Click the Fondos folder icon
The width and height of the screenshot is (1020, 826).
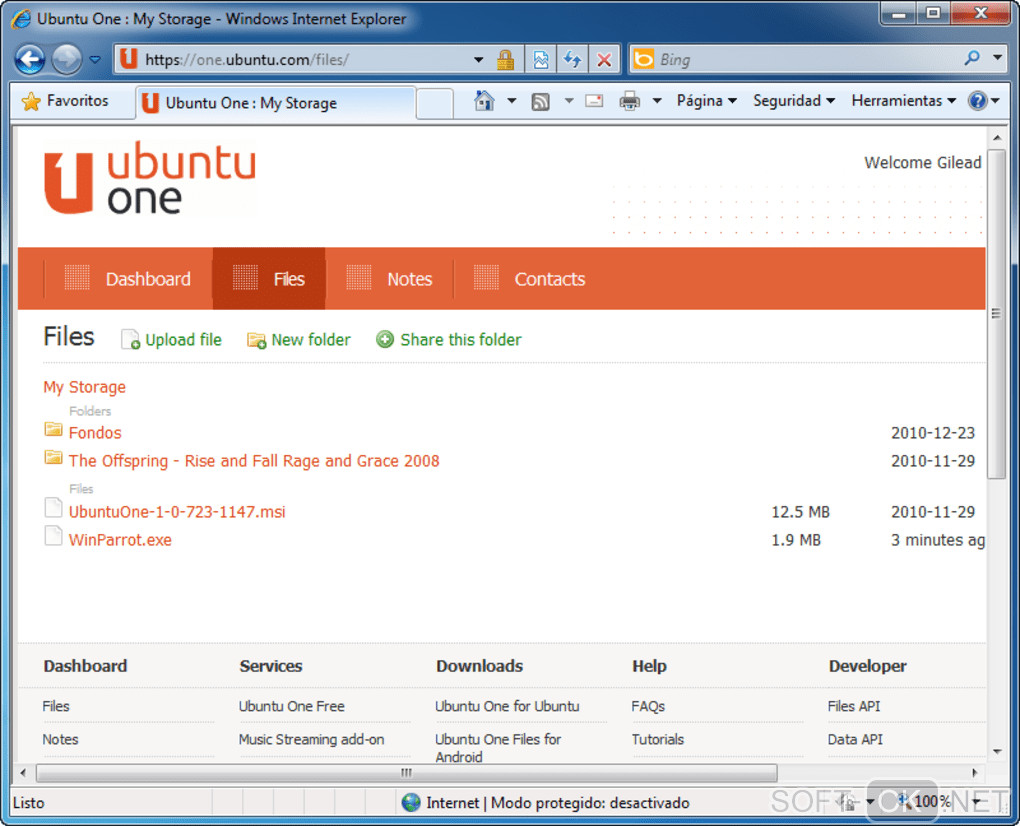(53, 429)
